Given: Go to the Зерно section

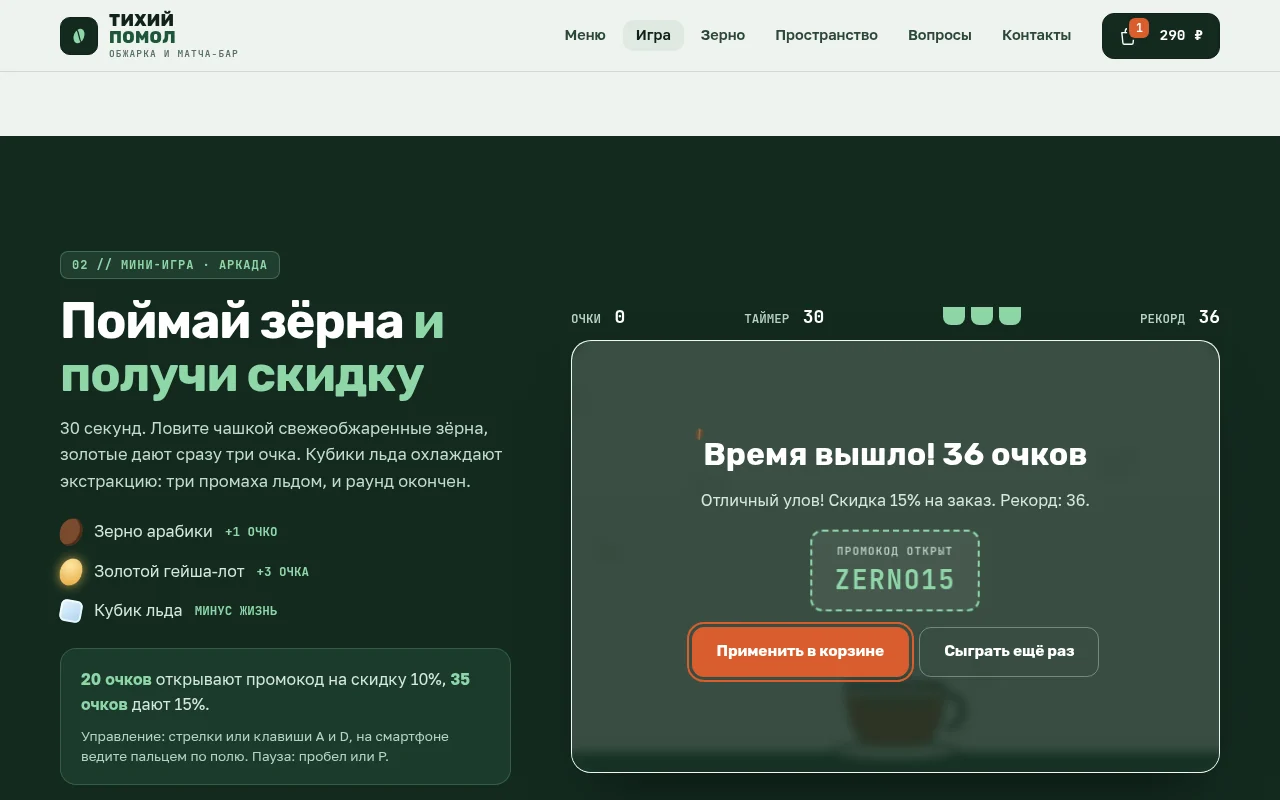Looking at the screenshot, I should point(723,35).
